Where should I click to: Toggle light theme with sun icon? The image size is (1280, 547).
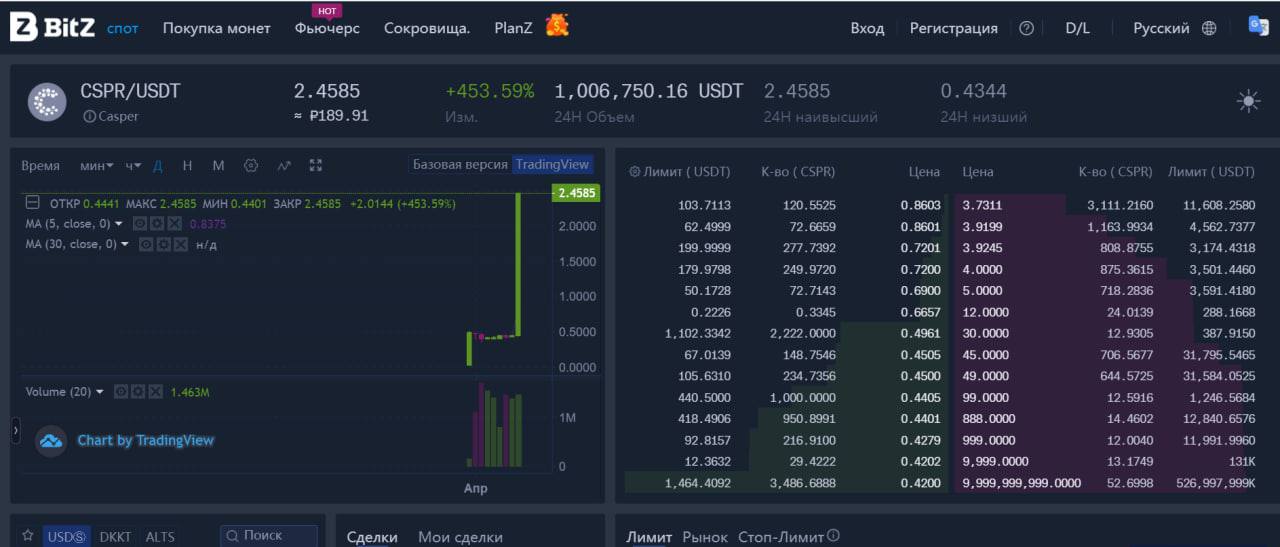pyautogui.click(x=1248, y=100)
